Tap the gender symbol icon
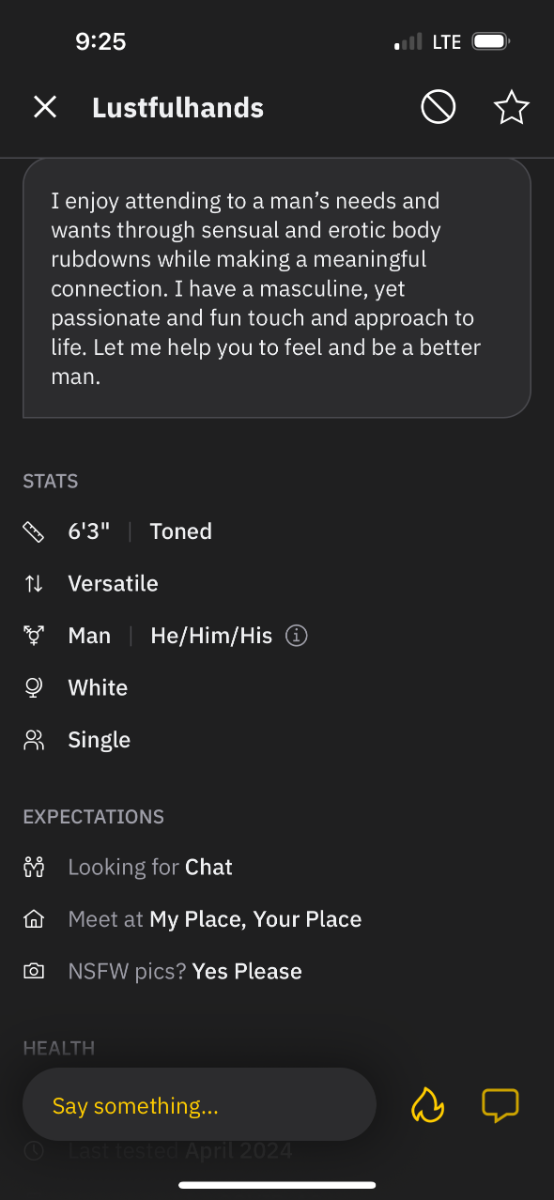Image resolution: width=554 pixels, height=1200 pixels. pos(34,635)
